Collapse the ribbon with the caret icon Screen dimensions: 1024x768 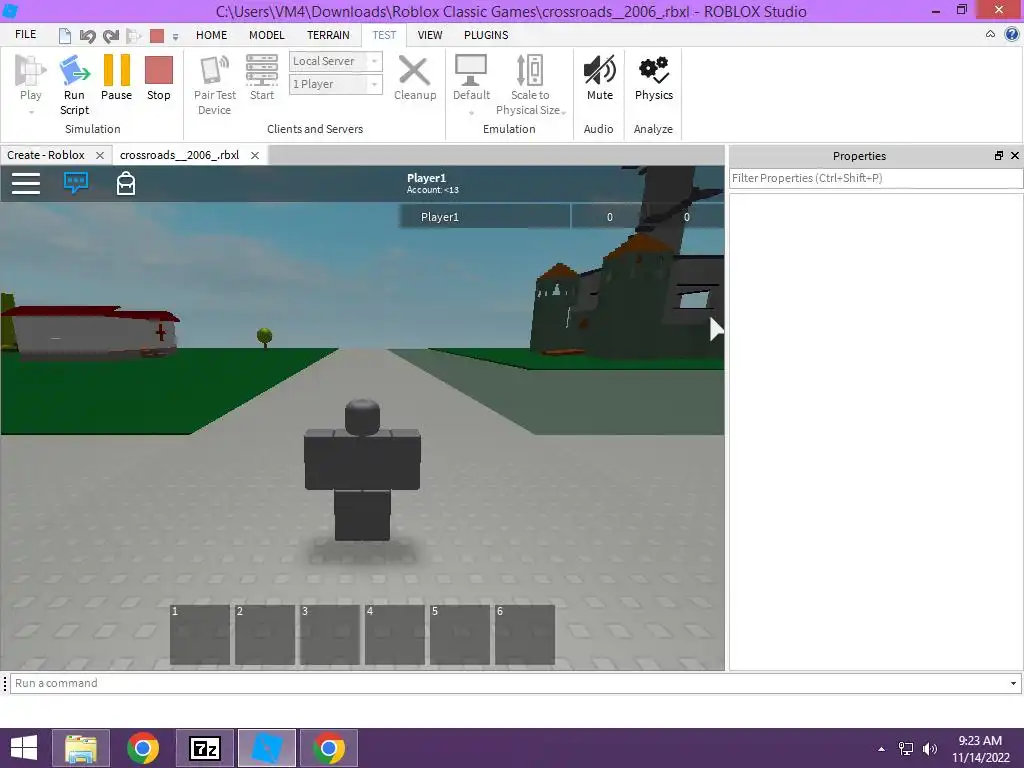click(x=990, y=35)
